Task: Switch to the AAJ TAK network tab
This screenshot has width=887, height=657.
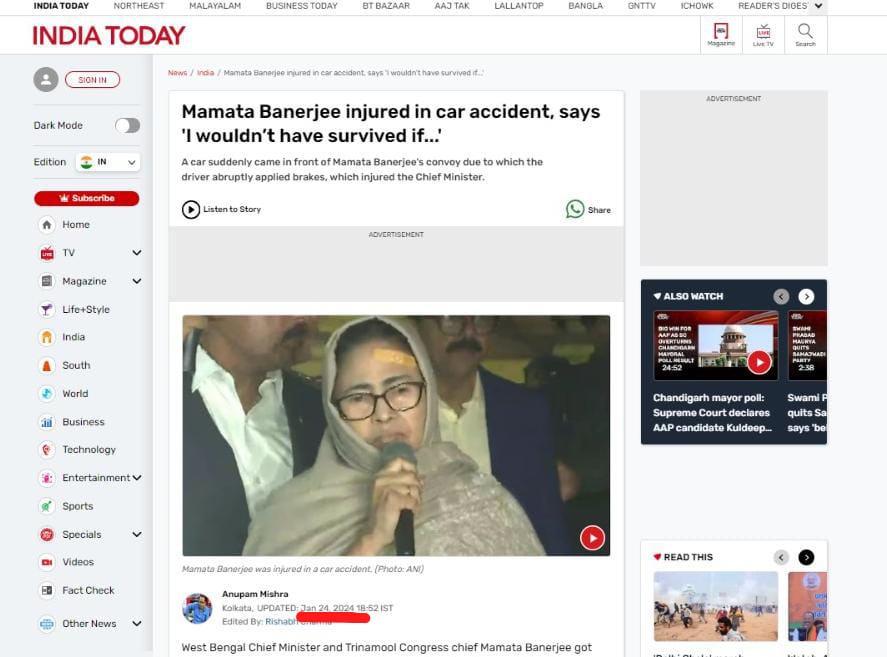Action: coord(450,6)
